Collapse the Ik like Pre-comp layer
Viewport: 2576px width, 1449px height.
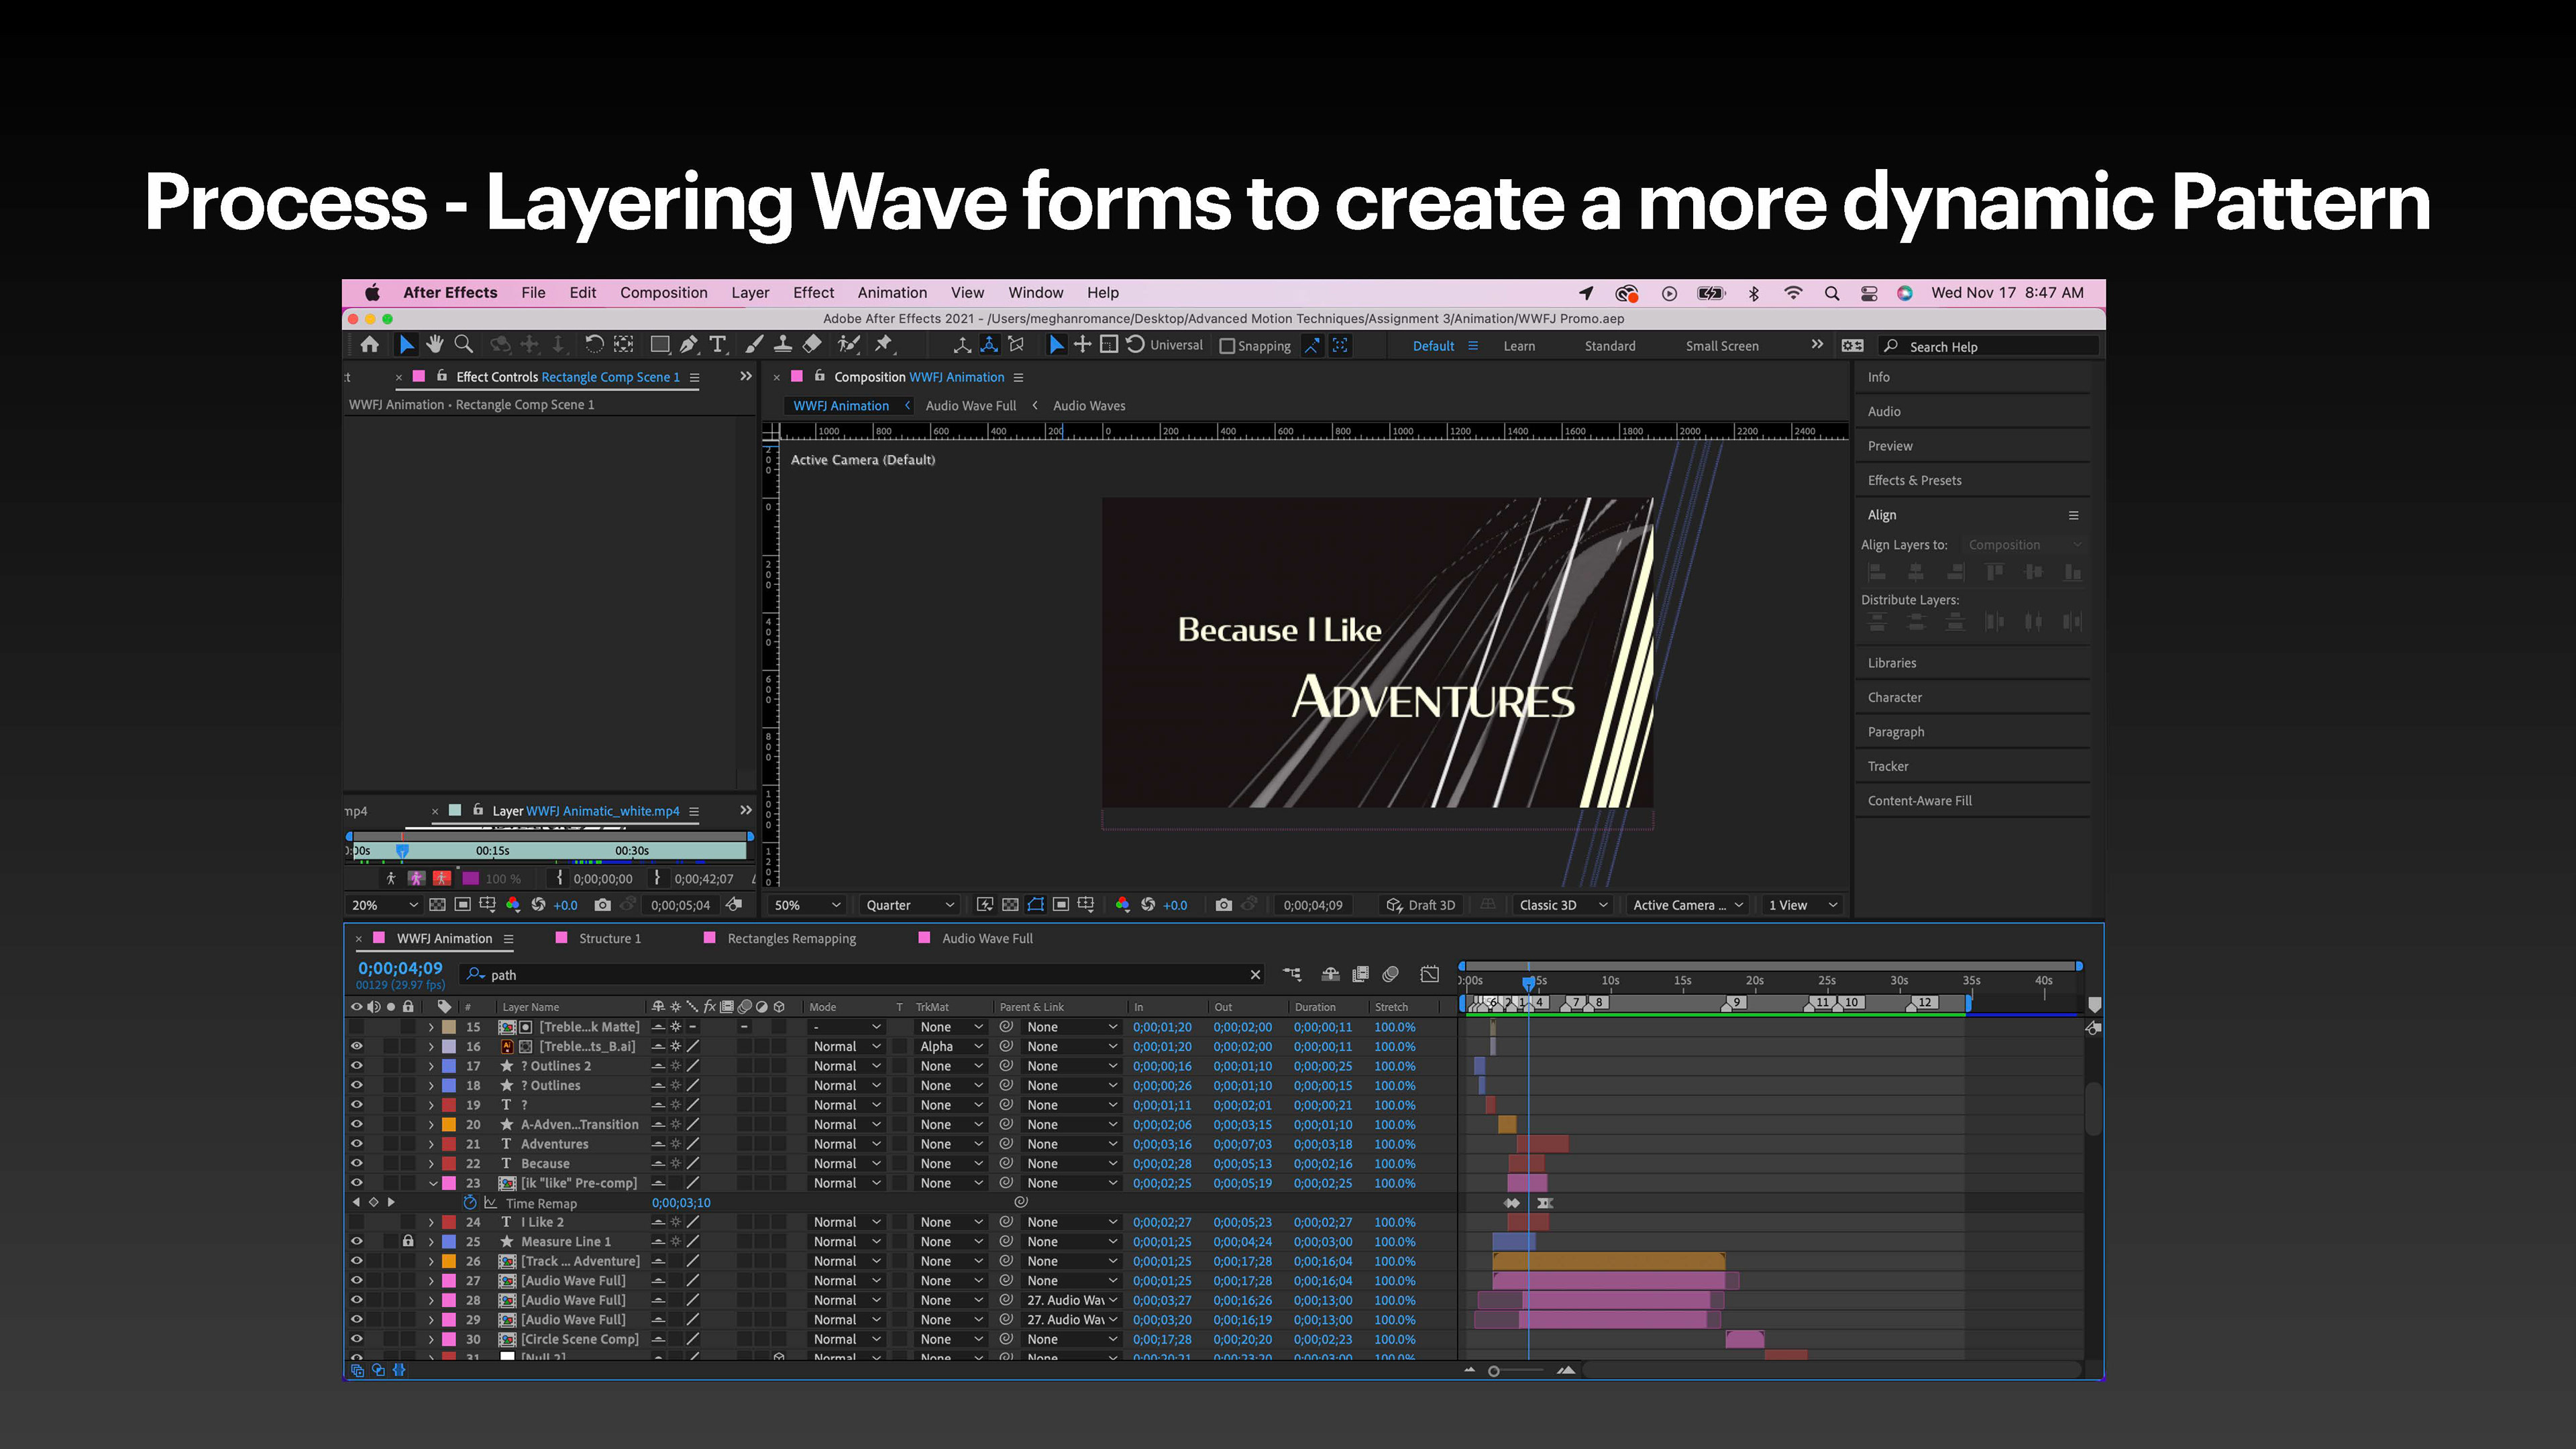[433, 1183]
